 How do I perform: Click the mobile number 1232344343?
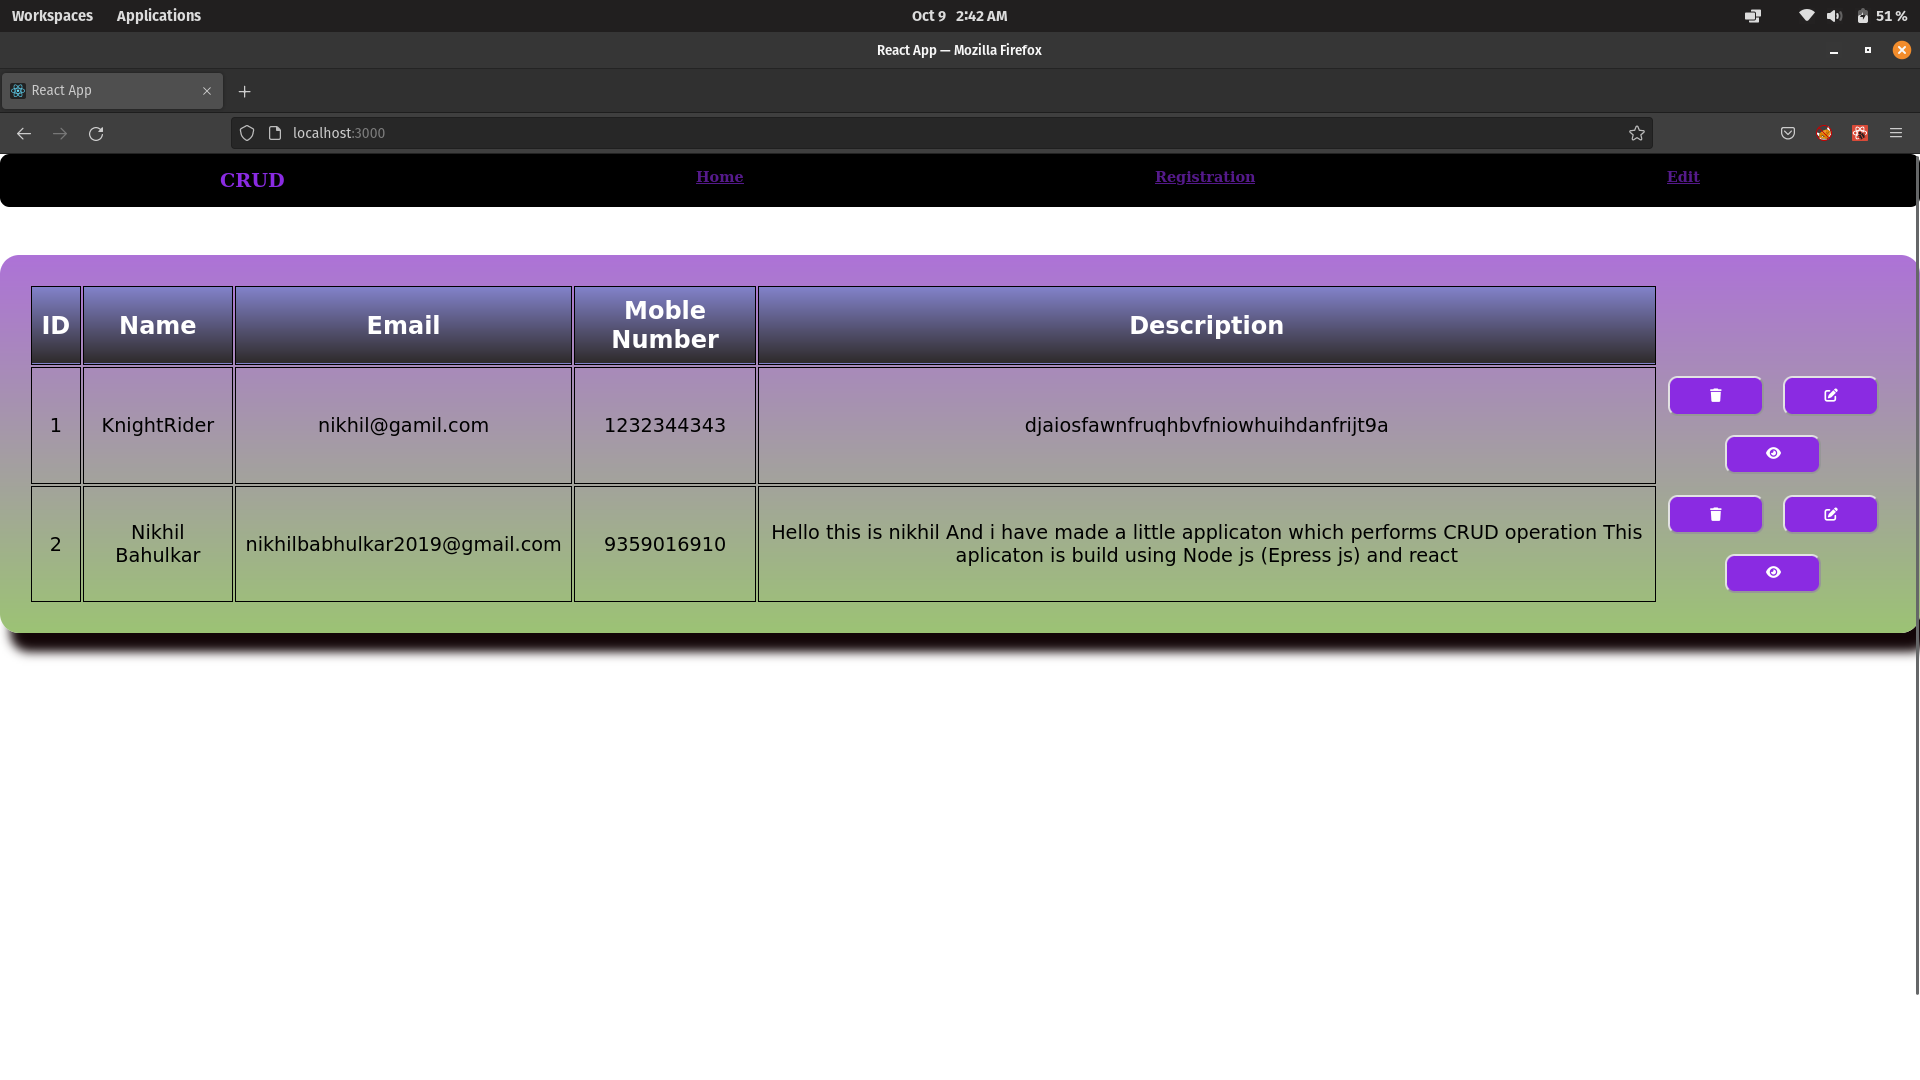coord(665,425)
